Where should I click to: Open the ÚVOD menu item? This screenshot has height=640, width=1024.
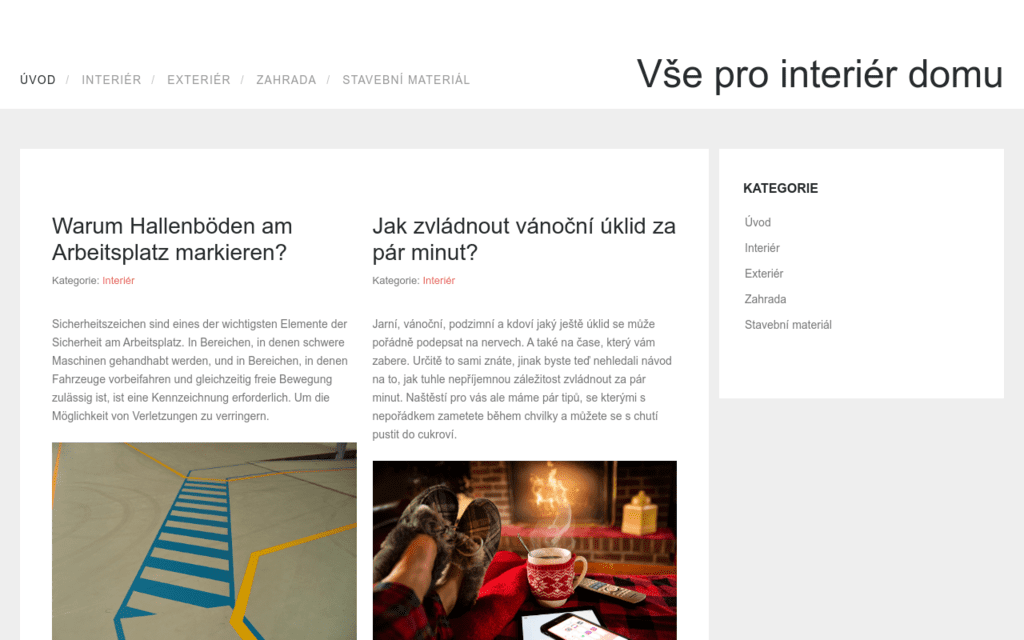coord(38,80)
